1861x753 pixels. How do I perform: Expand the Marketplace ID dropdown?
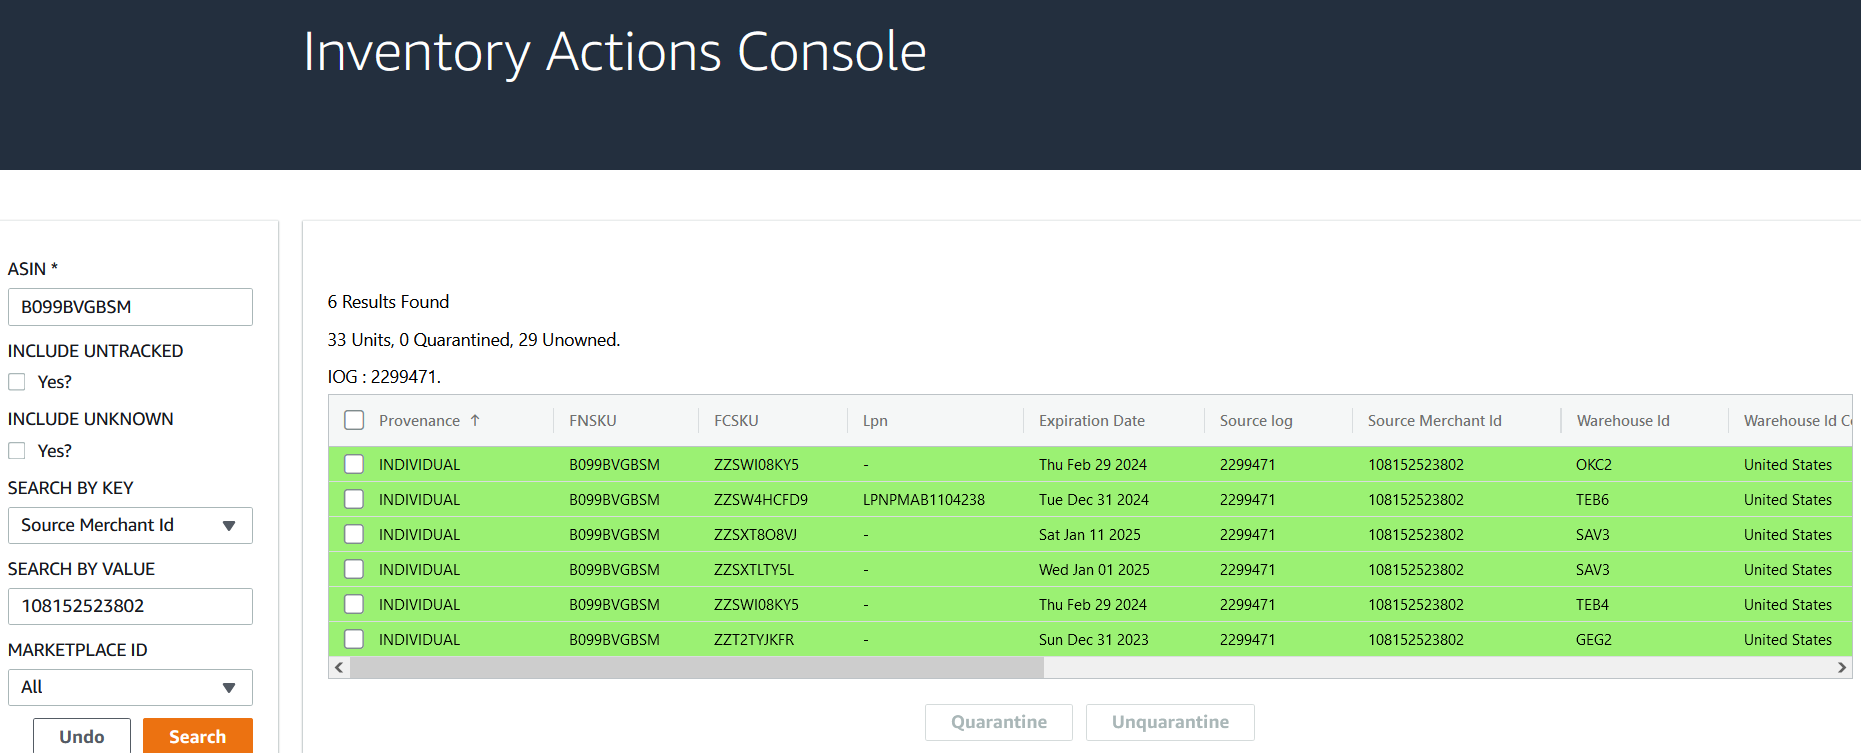pyautogui.click(x=130, y=687)
